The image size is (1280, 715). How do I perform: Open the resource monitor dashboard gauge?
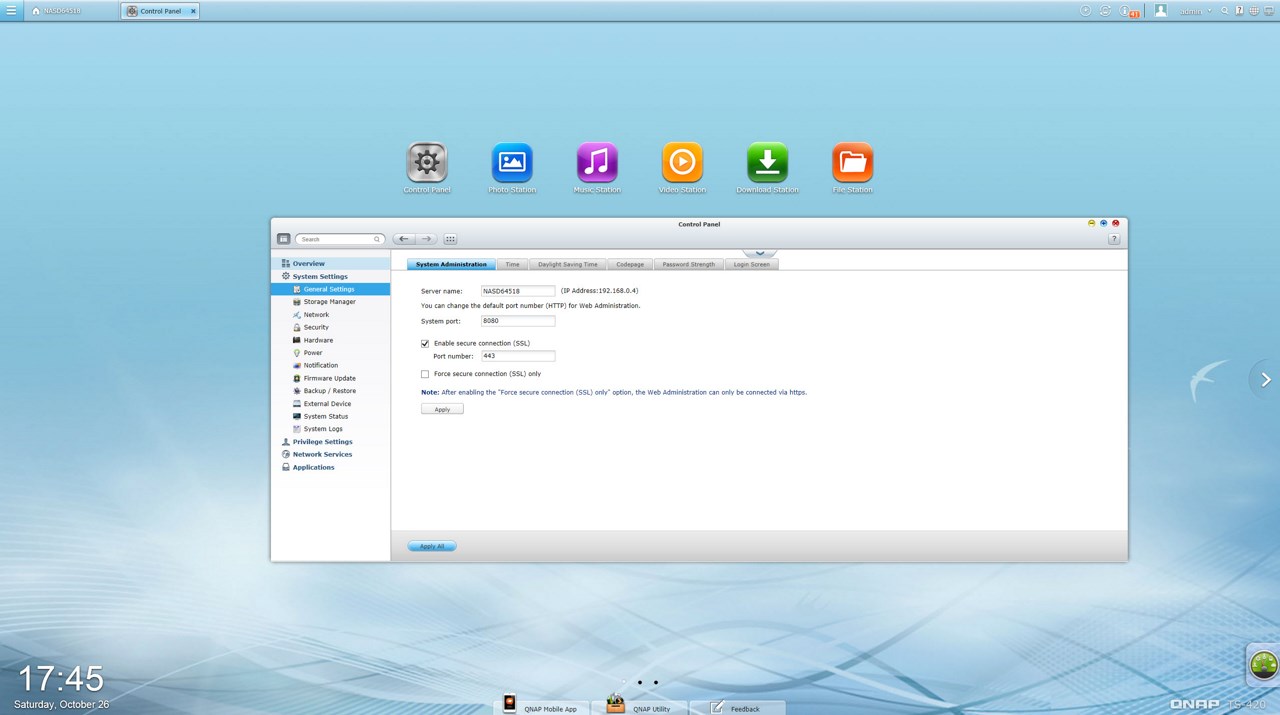click(1264, 664)
